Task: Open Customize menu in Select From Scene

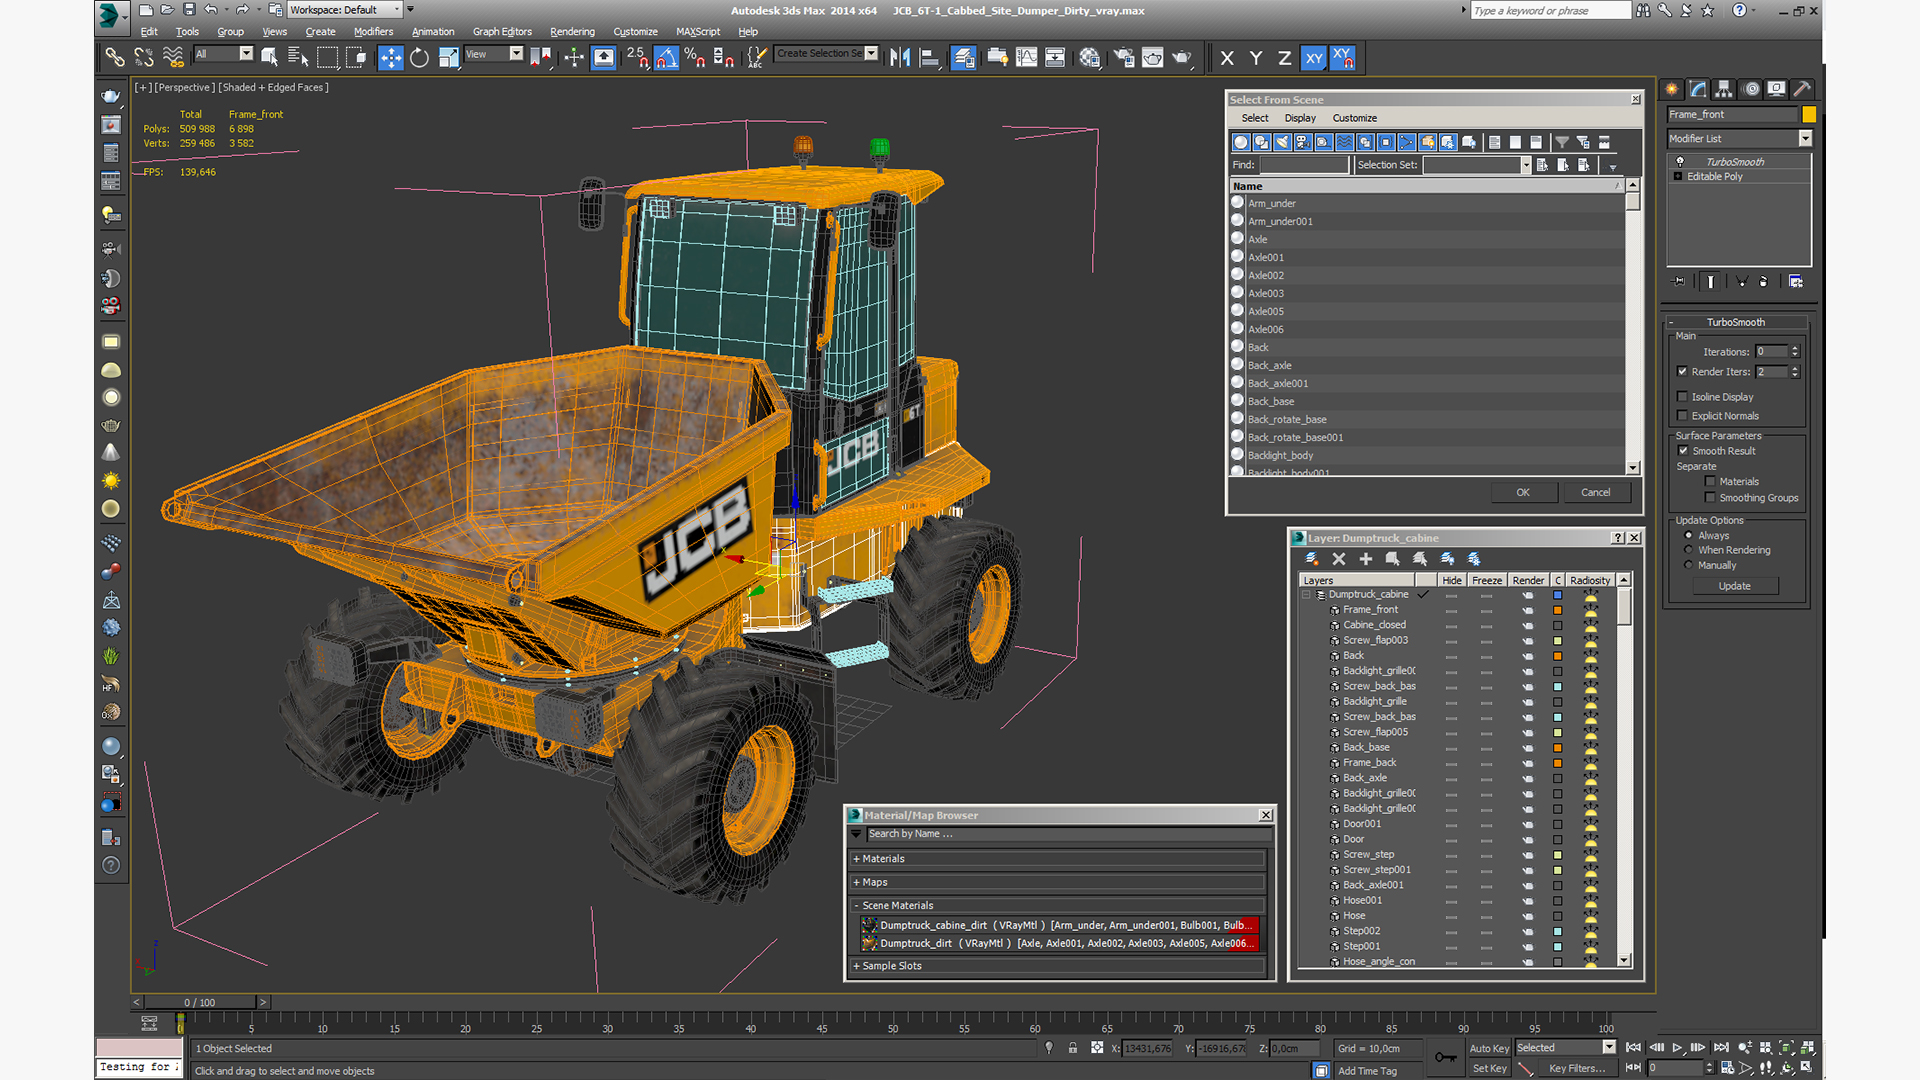Action: [x=1354, y=118]
